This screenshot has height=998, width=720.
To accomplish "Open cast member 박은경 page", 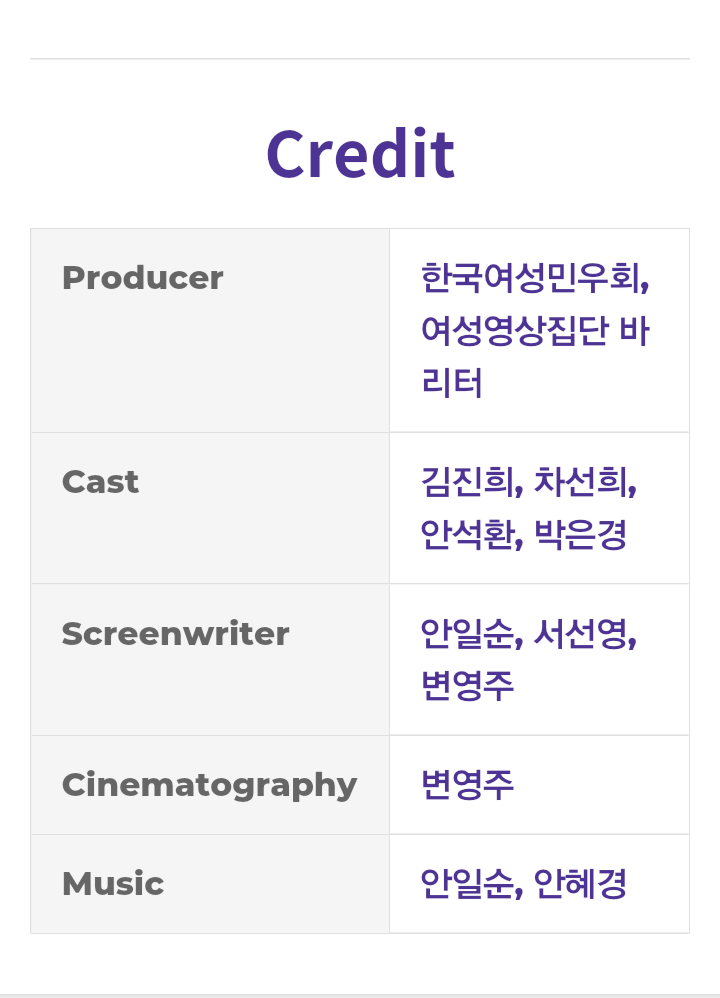I will click(x=580, y=534).
